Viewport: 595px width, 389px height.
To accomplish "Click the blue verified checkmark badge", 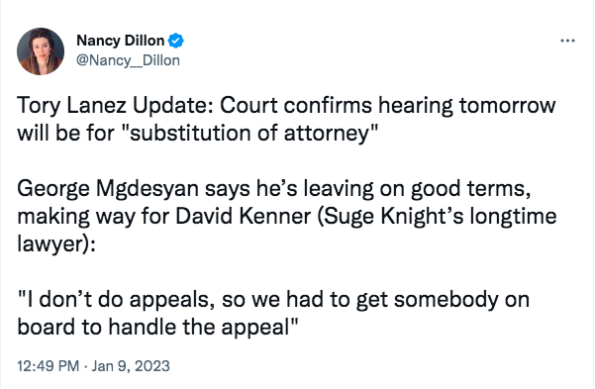I will pyautogui.click(x=176, y=41).
